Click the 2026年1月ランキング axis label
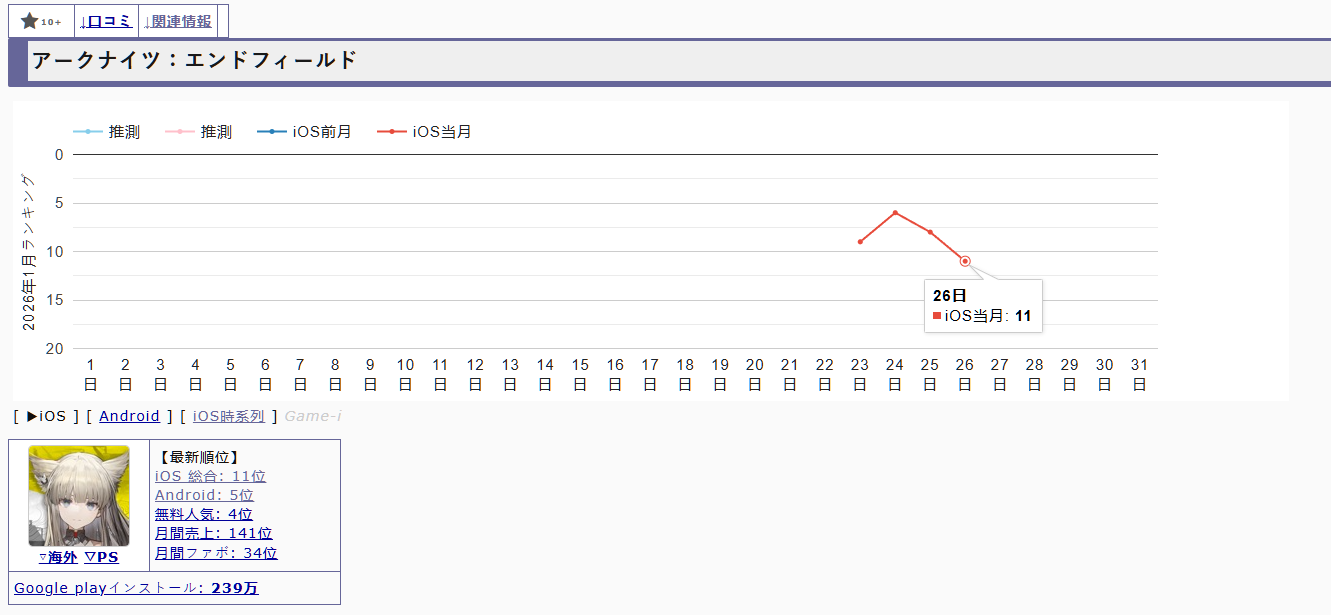 pos(28,252)
